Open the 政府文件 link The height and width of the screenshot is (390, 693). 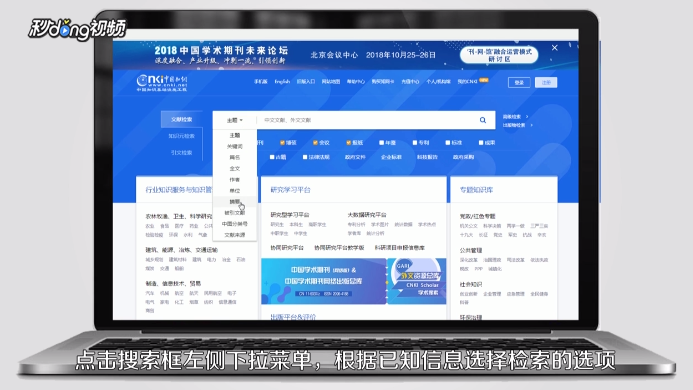click(x=355, y=157)
